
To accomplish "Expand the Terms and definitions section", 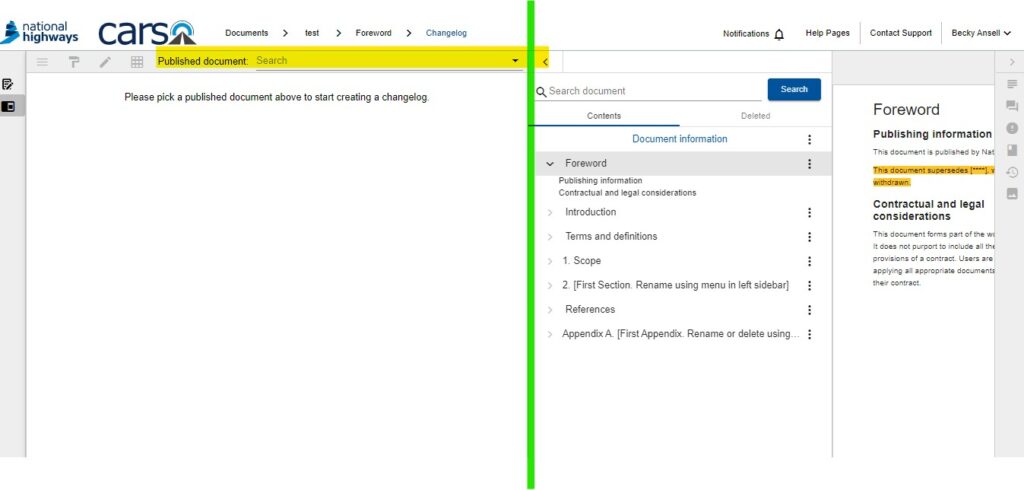I will [550, 237].
